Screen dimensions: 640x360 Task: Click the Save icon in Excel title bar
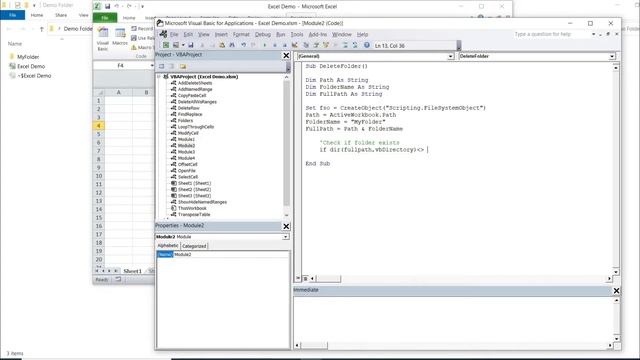(x=108, y=6)
